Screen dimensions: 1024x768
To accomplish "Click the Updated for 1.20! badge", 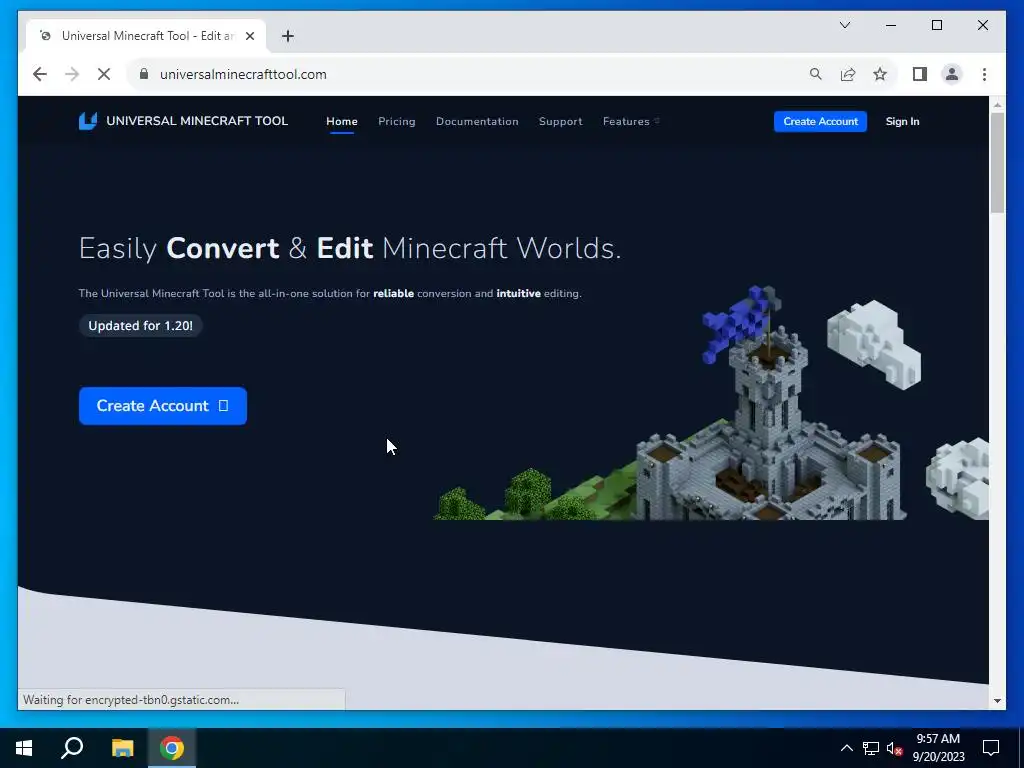I will coord(140,325).
